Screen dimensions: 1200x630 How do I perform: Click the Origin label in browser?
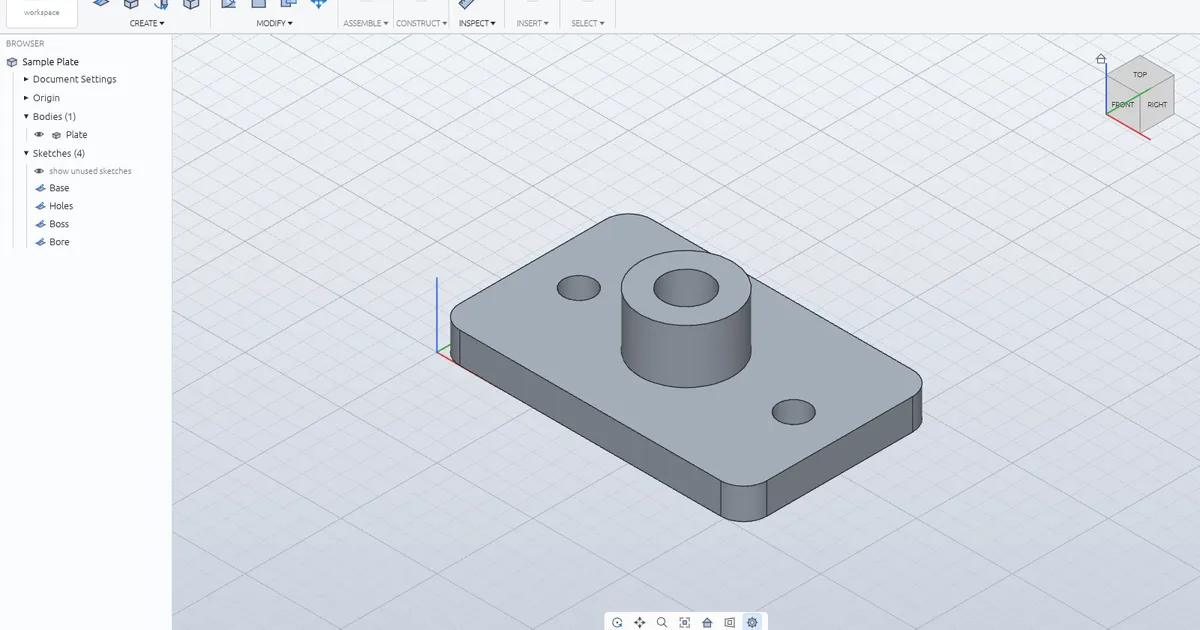[46, 98]
